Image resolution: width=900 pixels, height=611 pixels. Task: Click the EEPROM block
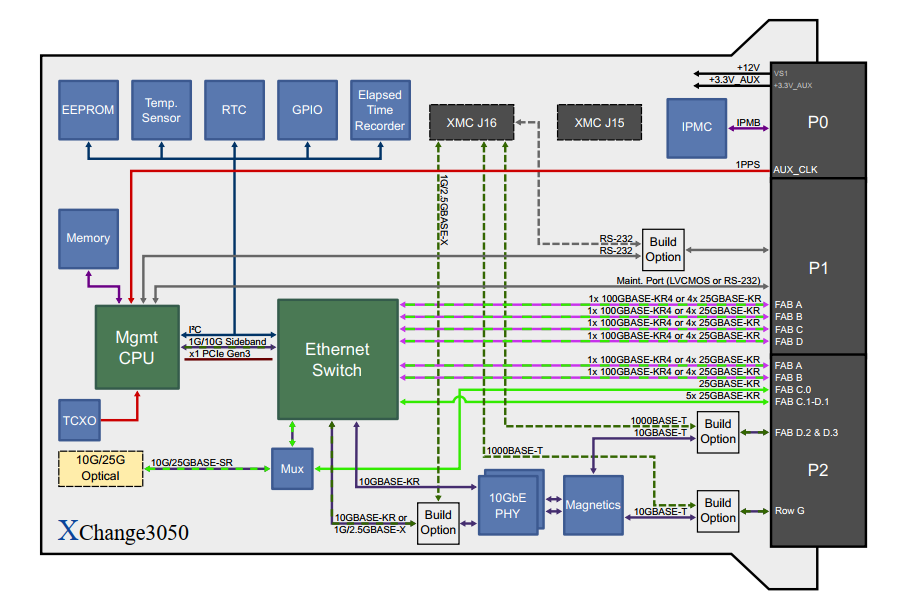point(88,110)
